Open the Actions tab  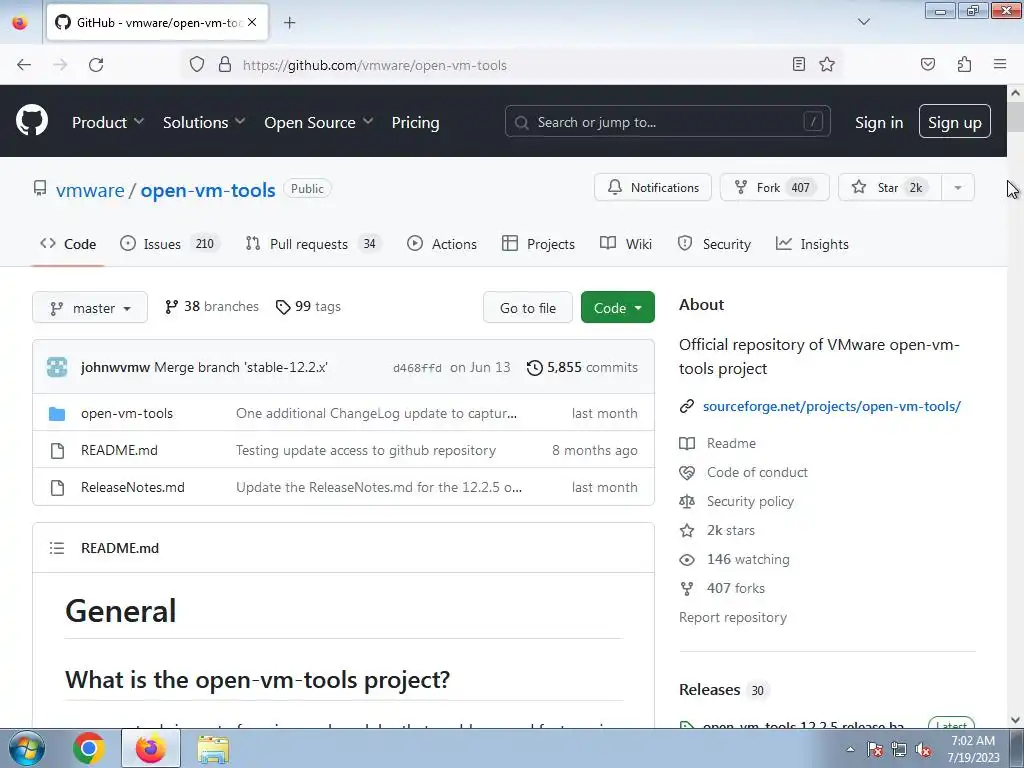tap(441, 244)
